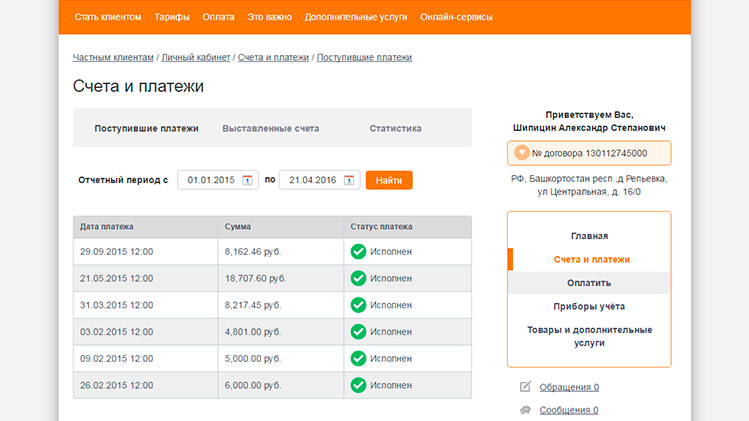
Task: Click the amount 4,801.00 руб.
Action: click(253, 332)
